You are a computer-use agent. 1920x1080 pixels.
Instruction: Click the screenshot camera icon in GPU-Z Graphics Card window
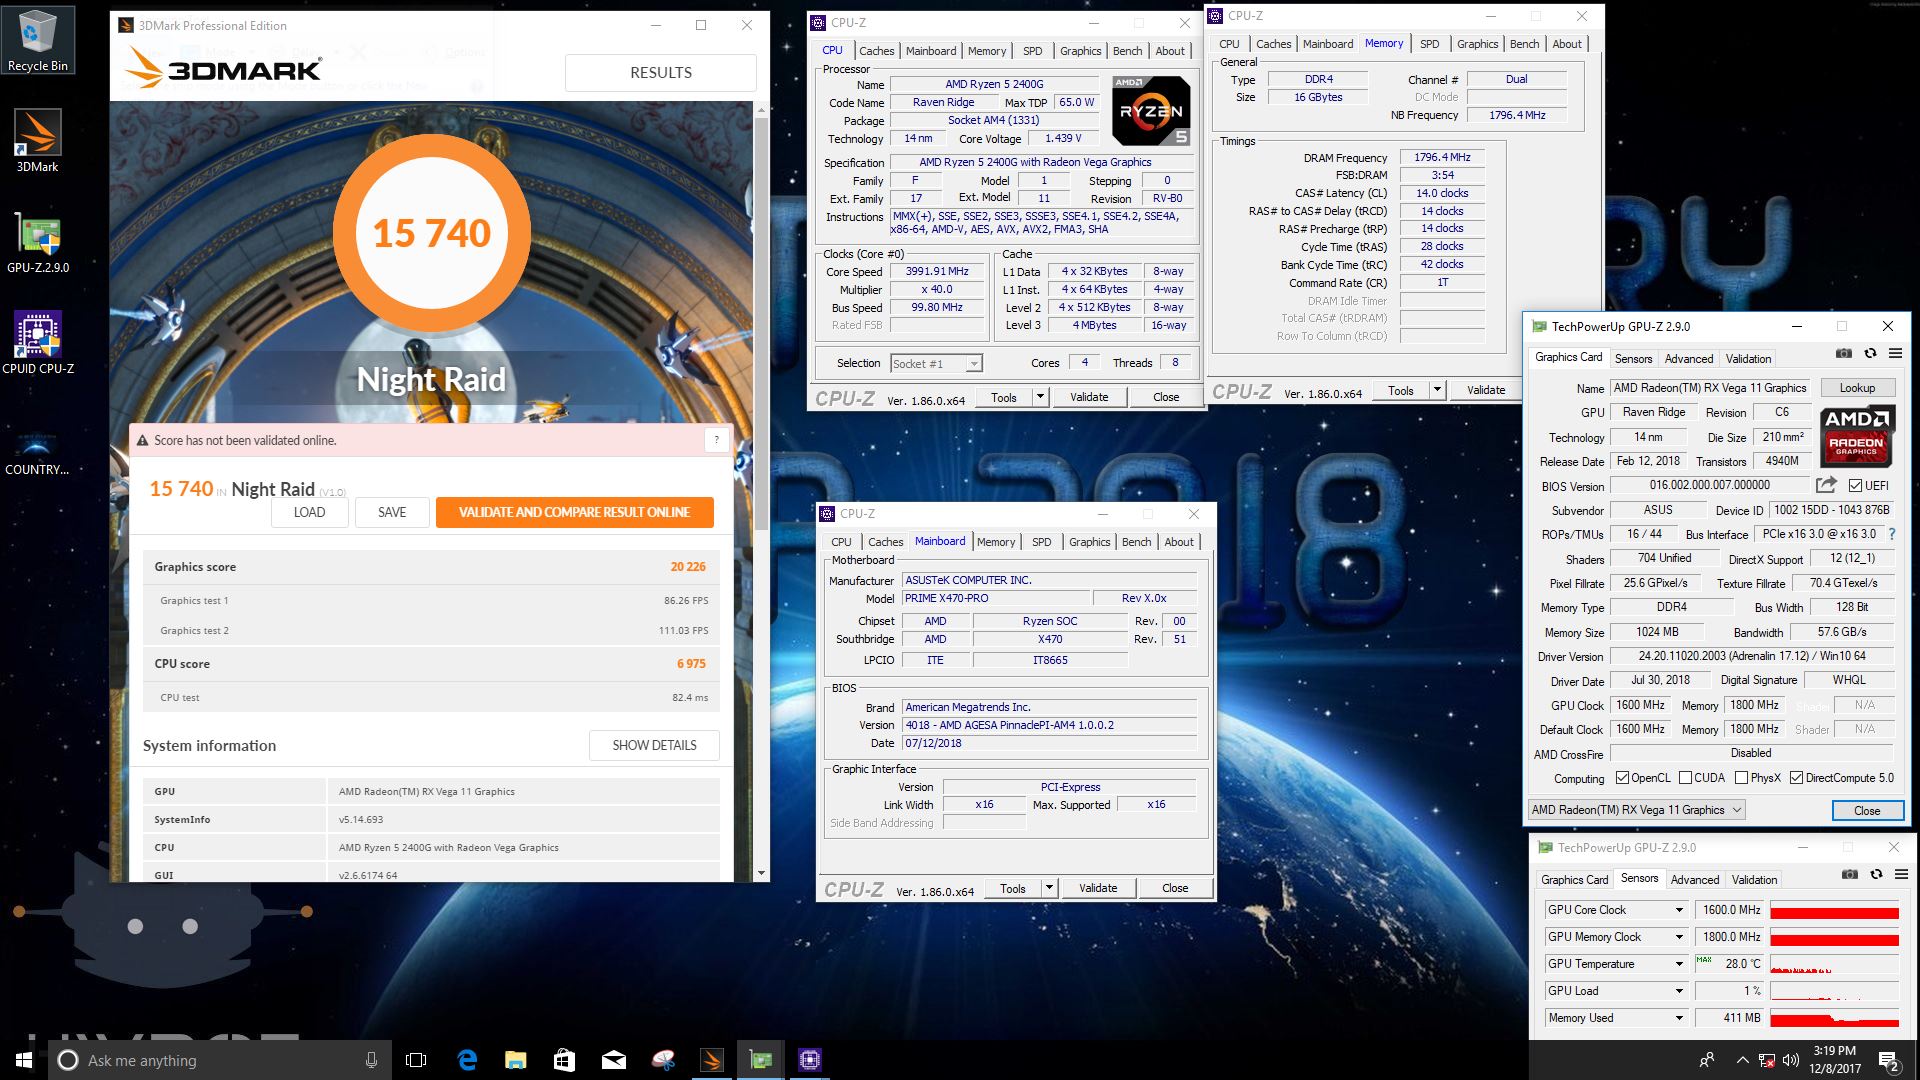(1844, 353)
